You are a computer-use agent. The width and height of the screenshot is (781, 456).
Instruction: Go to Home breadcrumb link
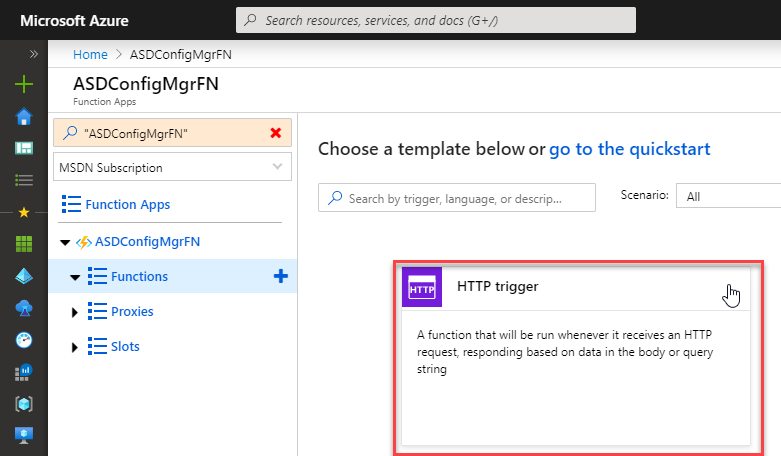[x=90, y=54]
